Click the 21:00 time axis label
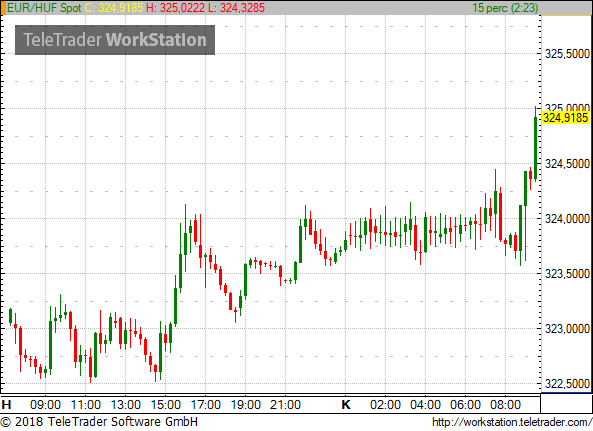 [x=286, y=405]
